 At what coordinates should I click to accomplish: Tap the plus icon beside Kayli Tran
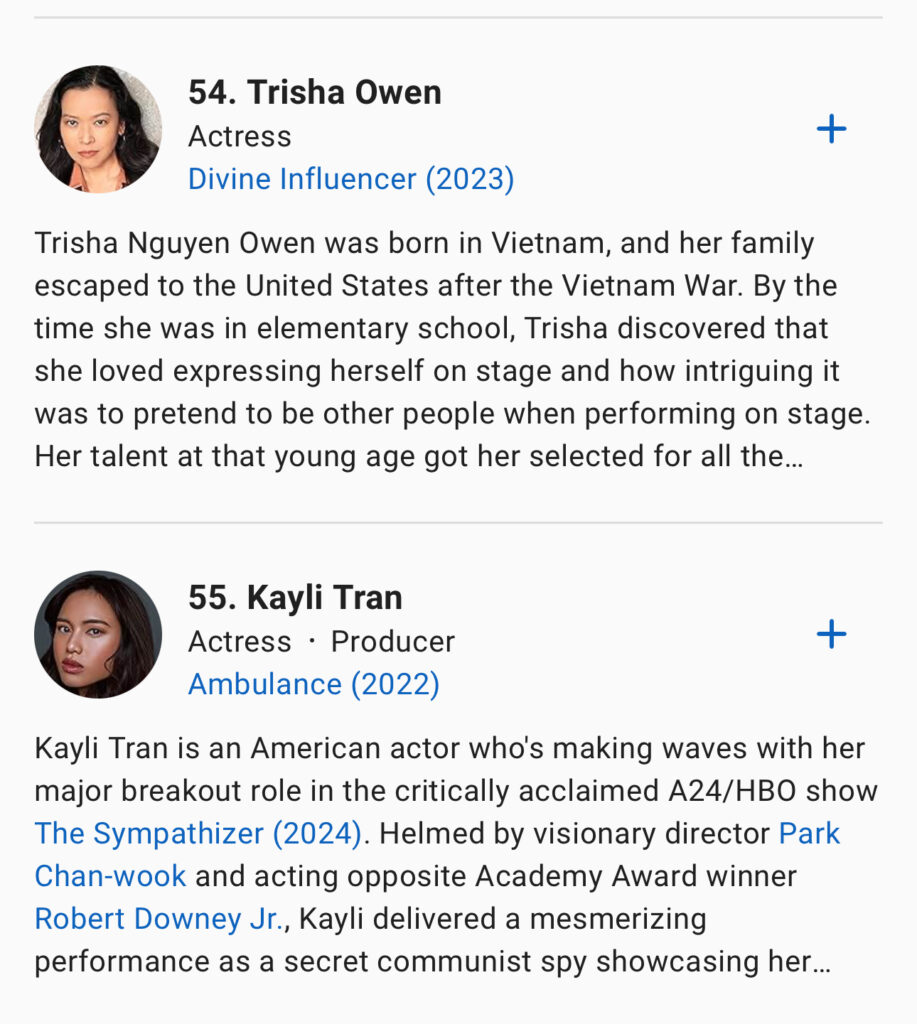point(831,634)
